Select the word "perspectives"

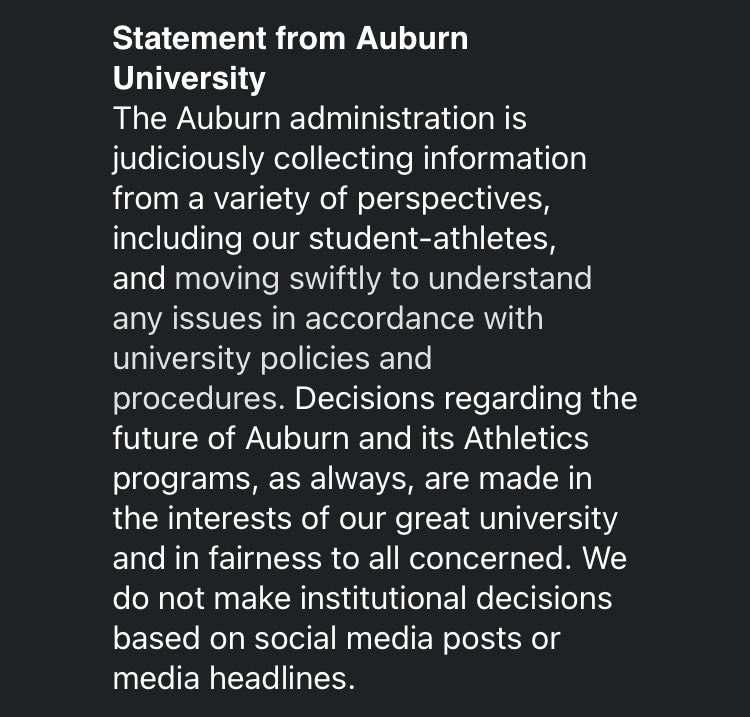(451, 200)
